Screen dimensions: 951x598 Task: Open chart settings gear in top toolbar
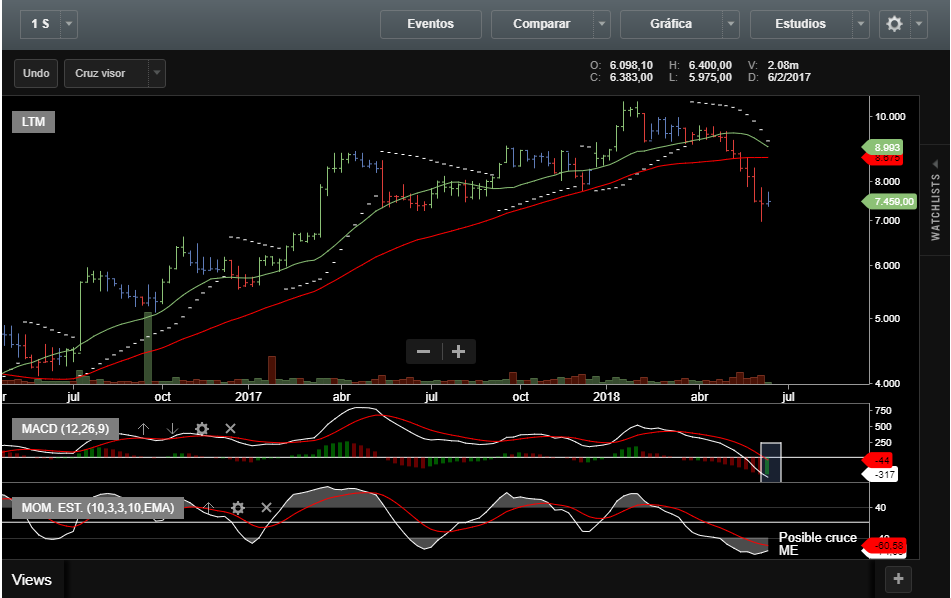895,24
